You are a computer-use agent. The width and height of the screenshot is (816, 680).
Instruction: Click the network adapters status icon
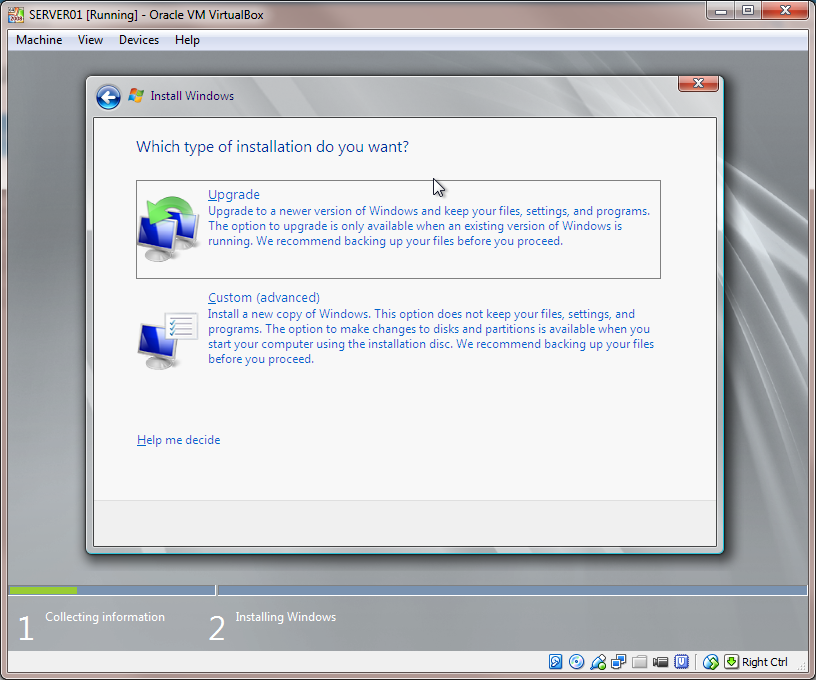pyautogui.click(x=618, y=662)
